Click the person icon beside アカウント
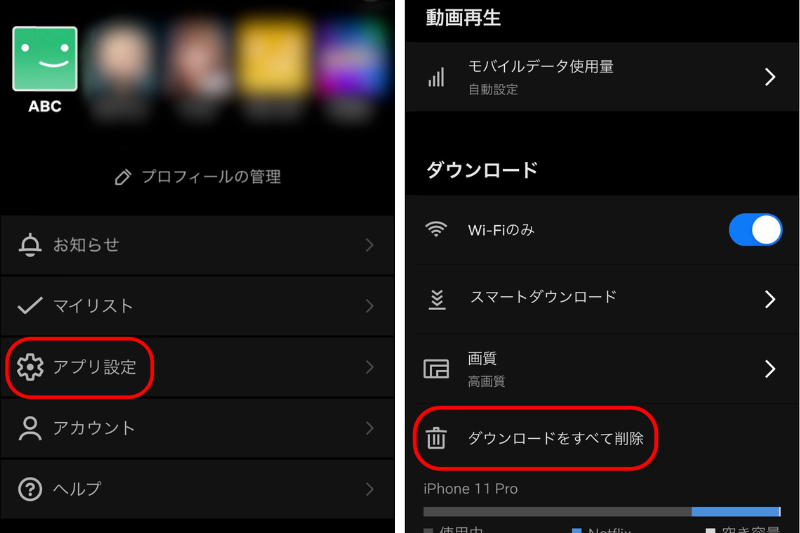The height and width of the screenshot is (533, 800). (30, 428)
